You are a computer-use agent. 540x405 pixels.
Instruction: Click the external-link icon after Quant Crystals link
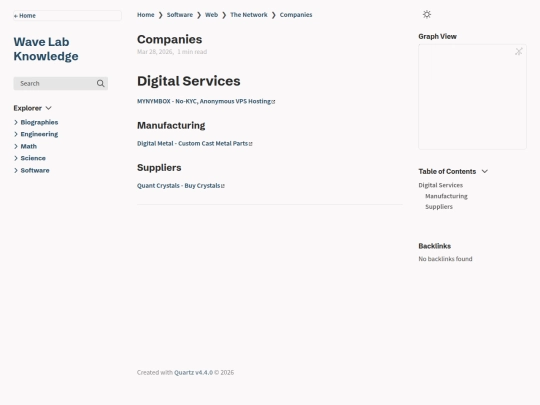coord(223,186)
